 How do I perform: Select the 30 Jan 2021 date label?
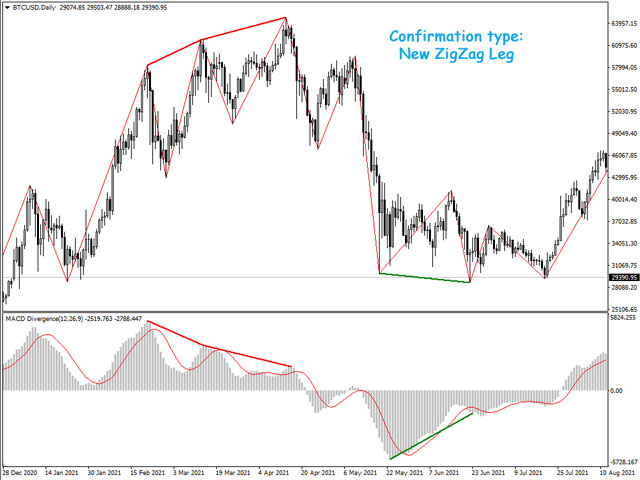click(x=104, y=473)
